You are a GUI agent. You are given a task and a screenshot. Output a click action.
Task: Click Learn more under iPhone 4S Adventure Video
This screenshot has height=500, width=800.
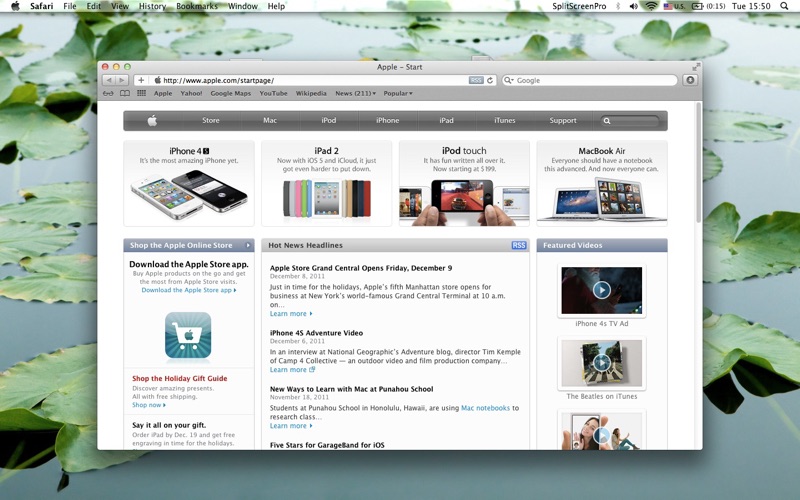click(292, 370)
